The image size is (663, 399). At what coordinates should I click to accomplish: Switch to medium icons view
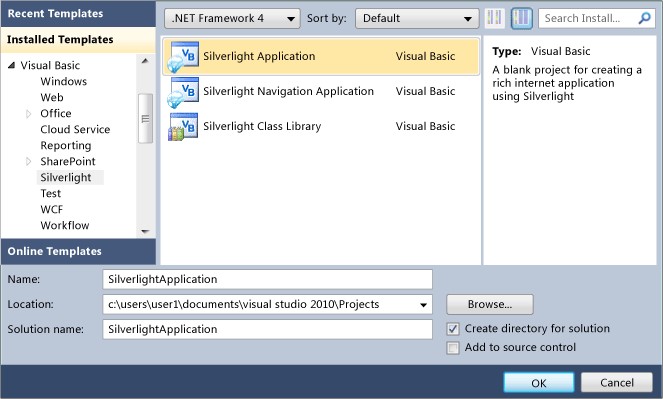pyautogui.click(x=521, y=18)
